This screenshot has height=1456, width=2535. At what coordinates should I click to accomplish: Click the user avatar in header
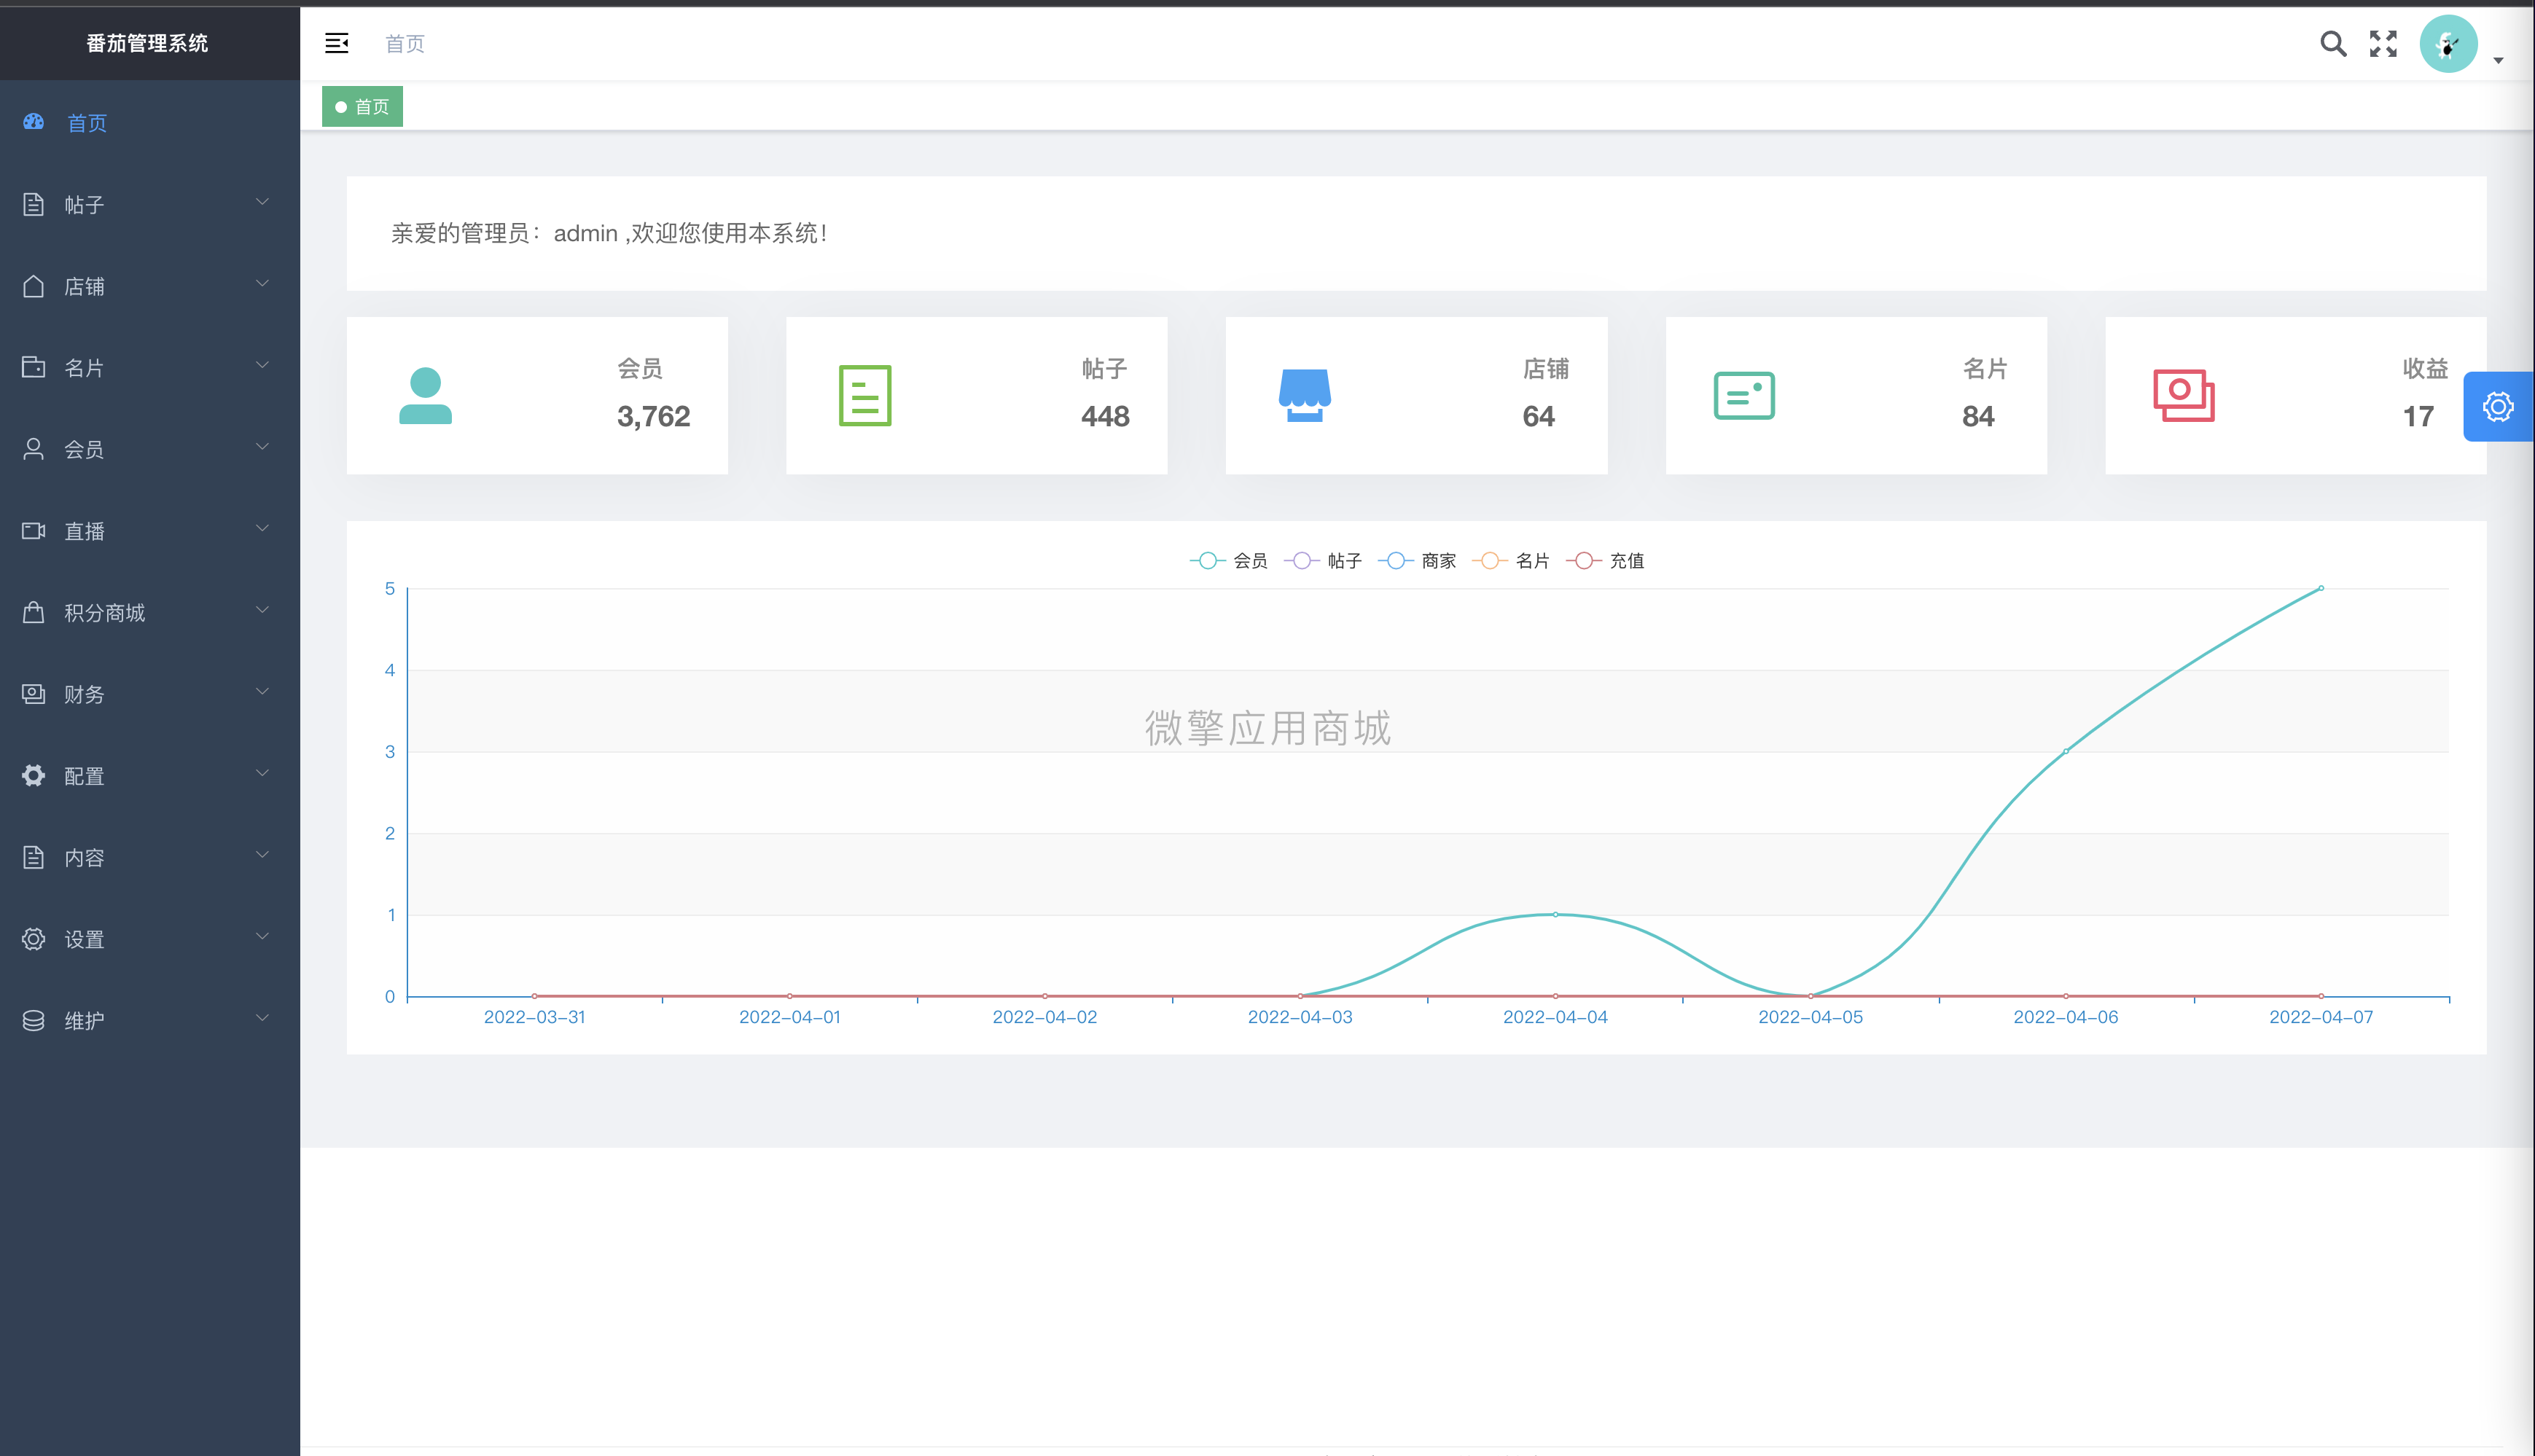pyautogui.click(x=2448, y=43)
